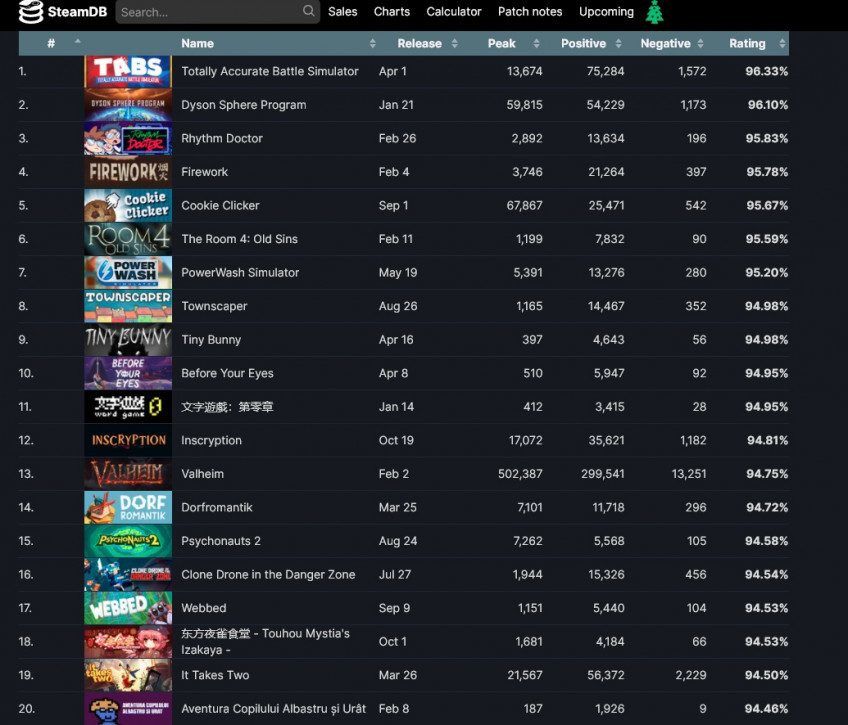Screen dimensions: 848x725
Task: Sort table by Release date column
Action: (420, 43)
